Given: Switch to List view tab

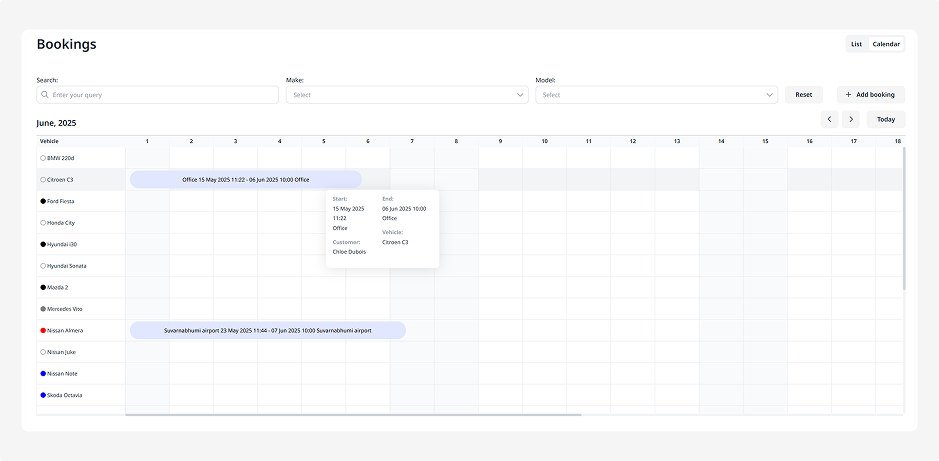Looking at the screenshot, I should [x=856, y=44].
